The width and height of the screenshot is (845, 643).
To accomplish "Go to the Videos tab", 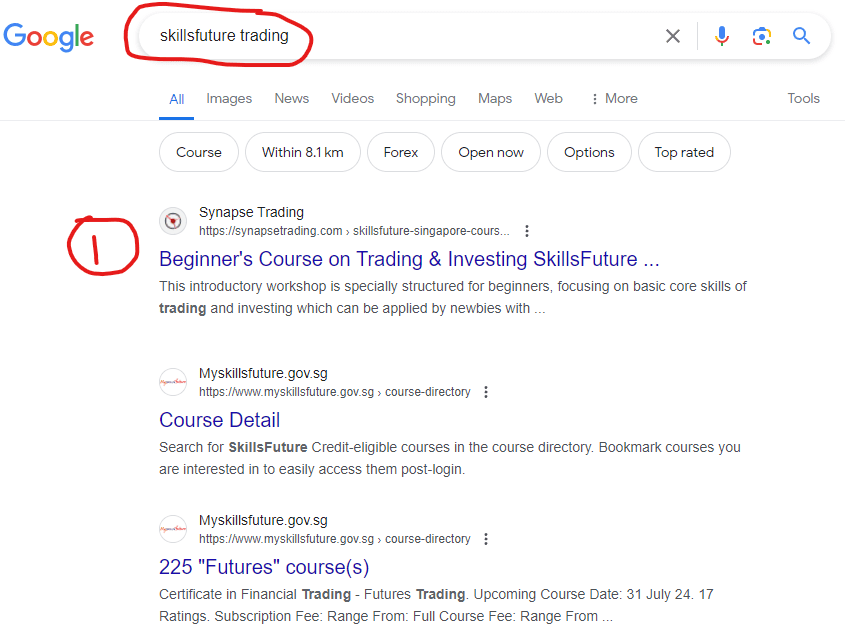I will 352,98.
